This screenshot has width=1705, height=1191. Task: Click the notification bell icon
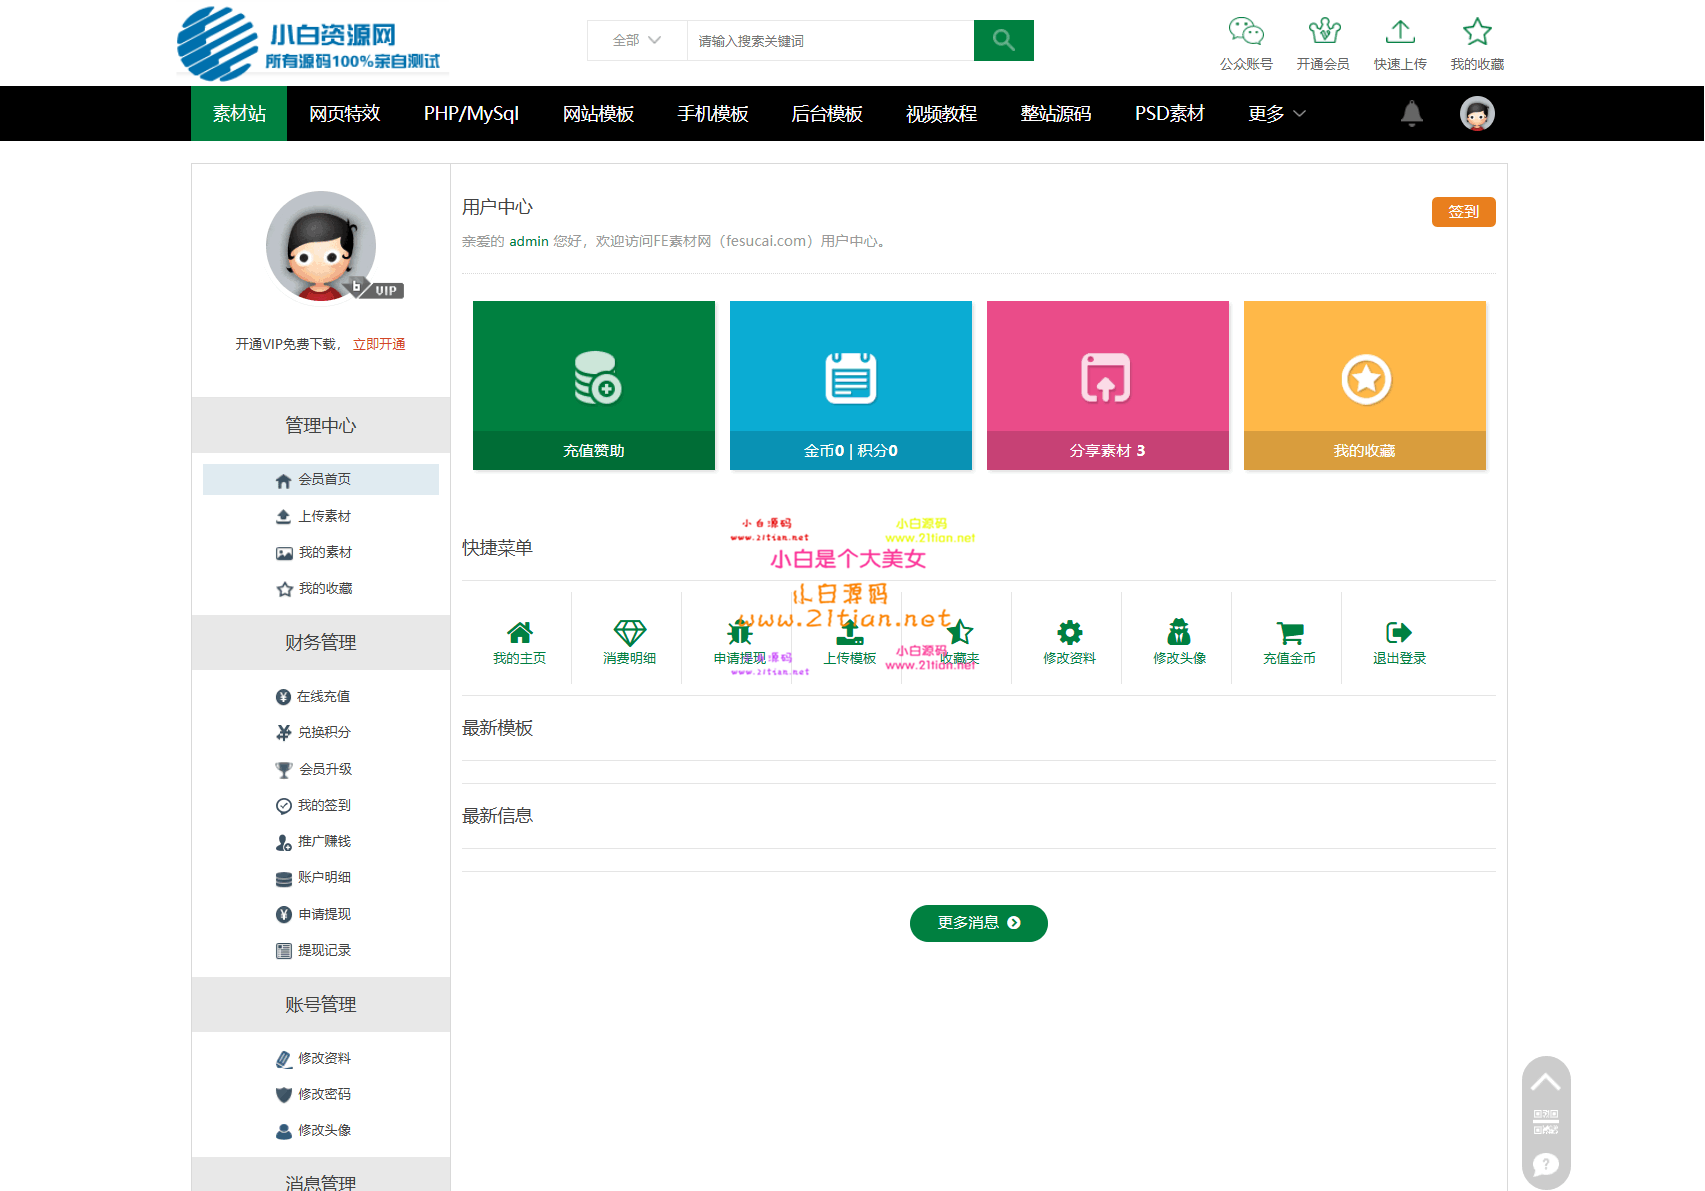(x=1412, y=113)
